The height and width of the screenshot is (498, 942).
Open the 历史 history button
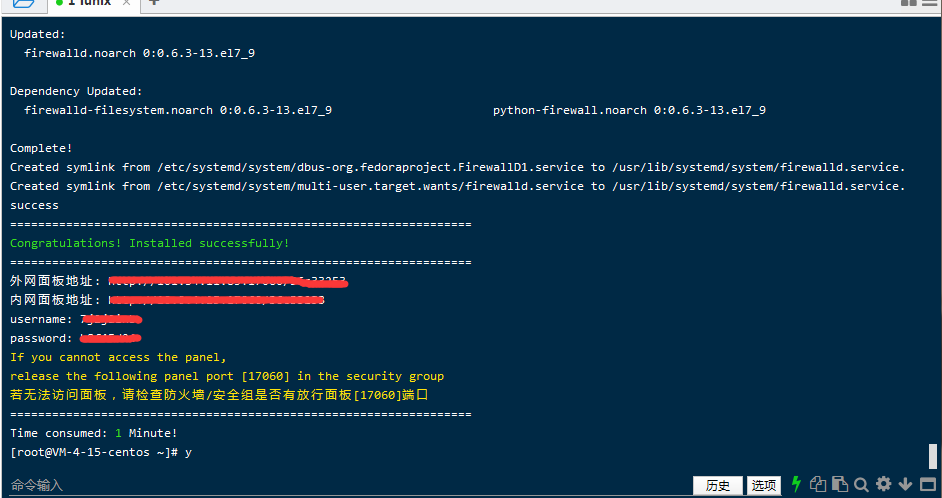tap(718, 485)
